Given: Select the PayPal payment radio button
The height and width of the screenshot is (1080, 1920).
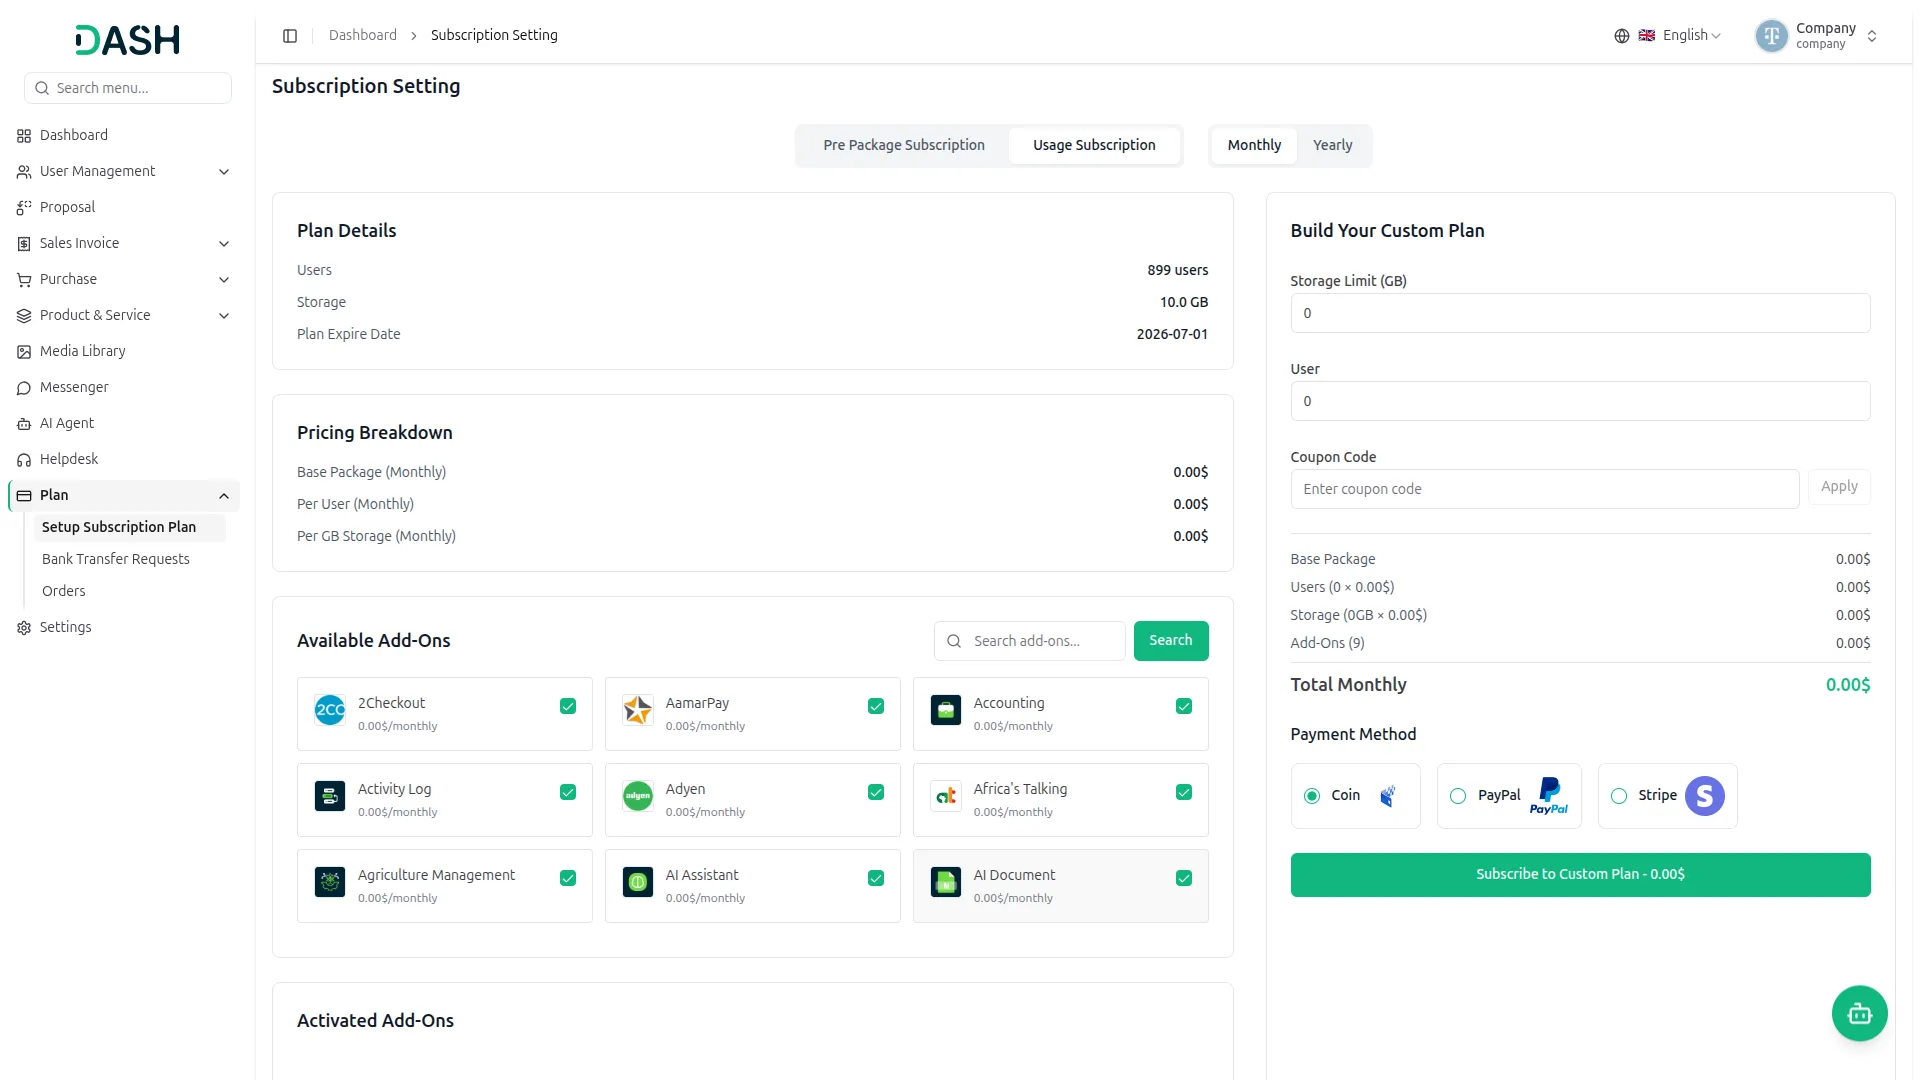Looking at the screenshot, I should point(1458,796).
